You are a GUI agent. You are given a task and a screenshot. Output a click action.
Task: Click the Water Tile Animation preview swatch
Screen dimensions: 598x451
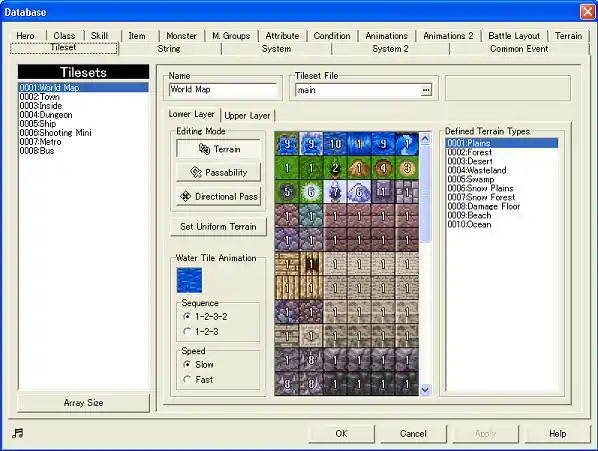[x=189, y=280]
